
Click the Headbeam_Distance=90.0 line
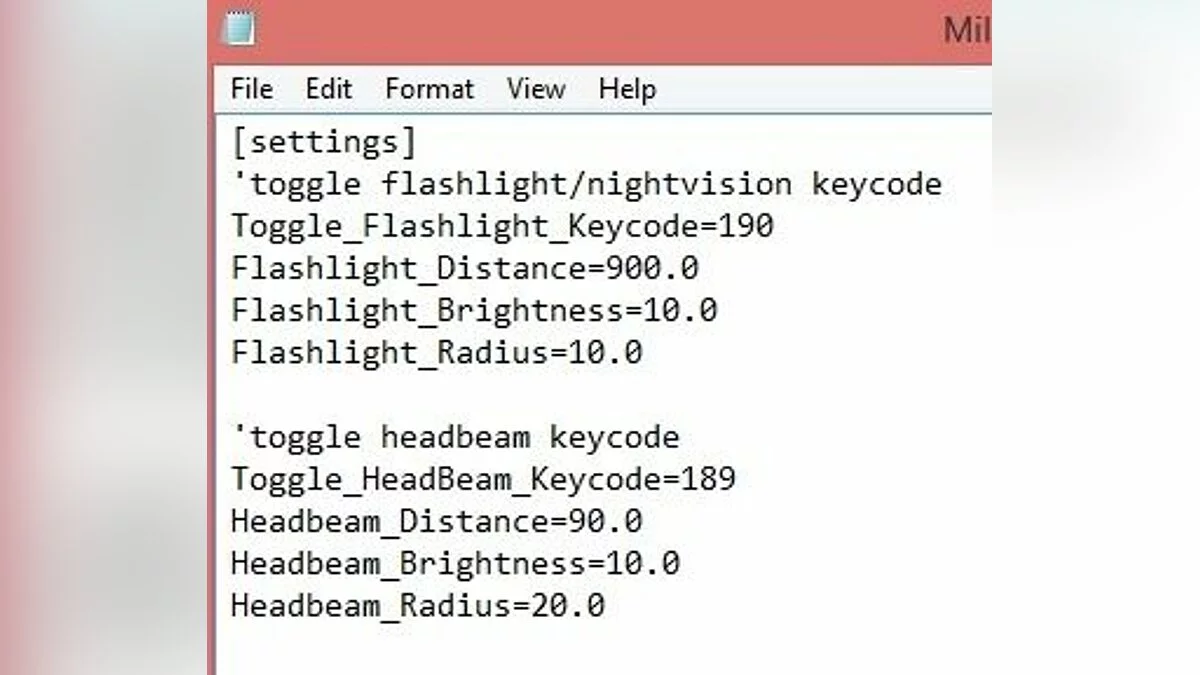(x=436, y=521)
